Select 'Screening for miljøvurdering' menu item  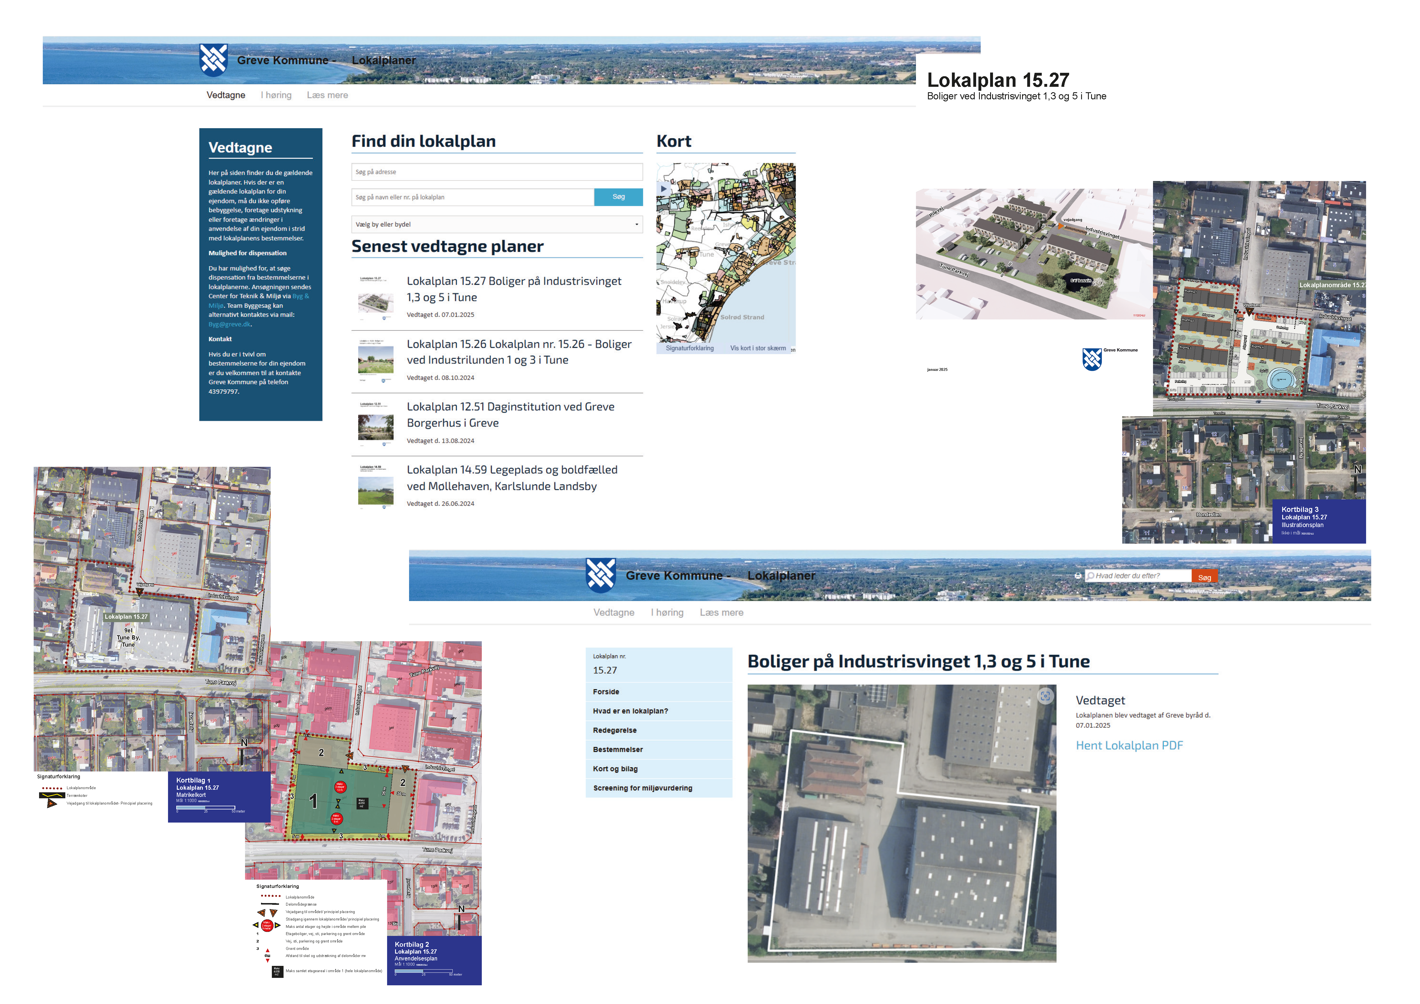[642, 788]
